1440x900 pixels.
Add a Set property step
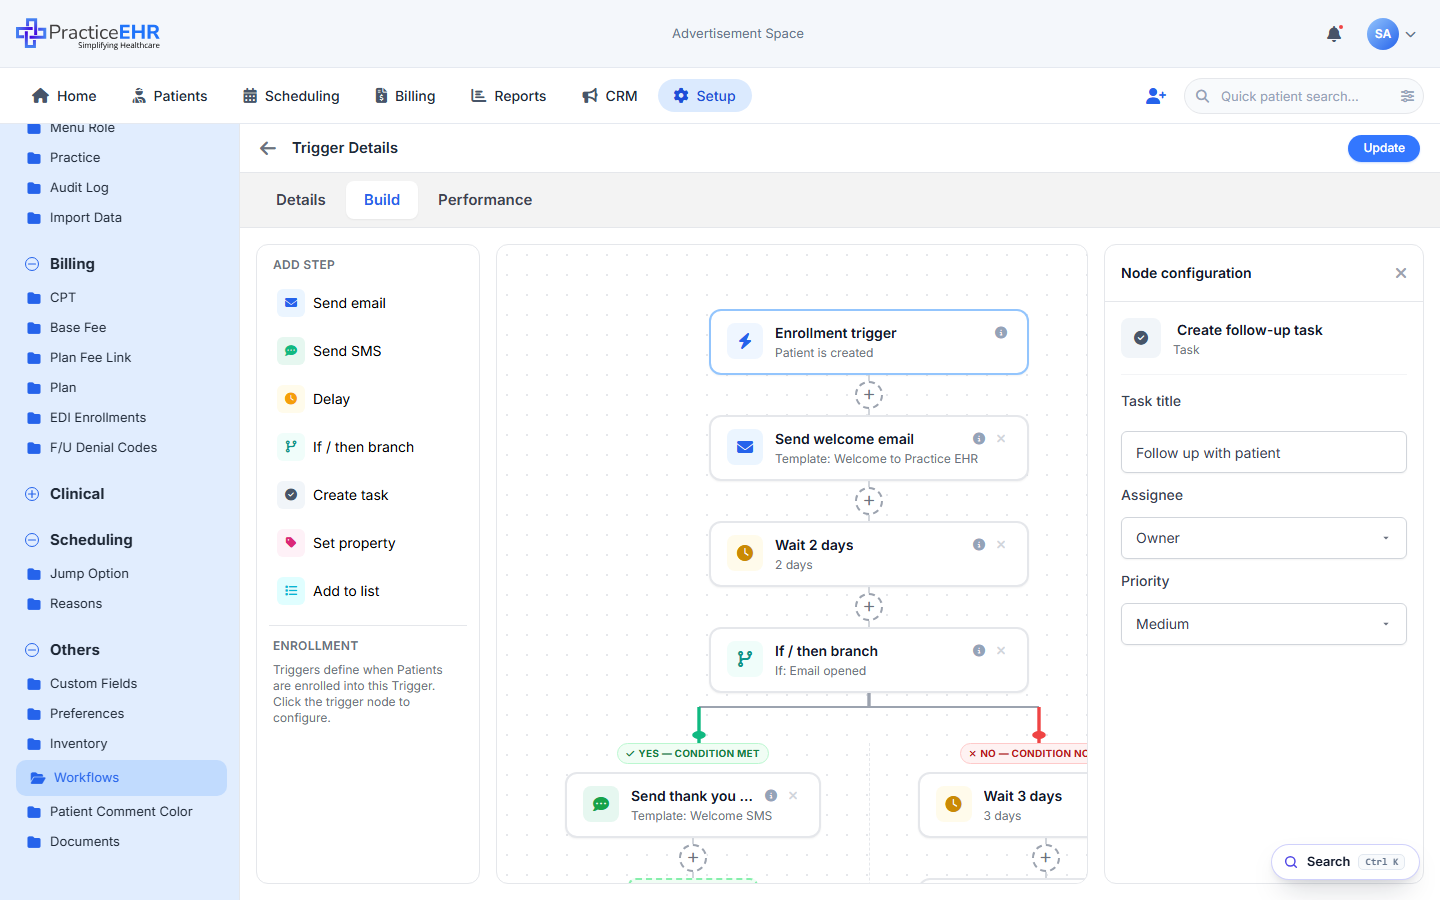pos(368,543)
